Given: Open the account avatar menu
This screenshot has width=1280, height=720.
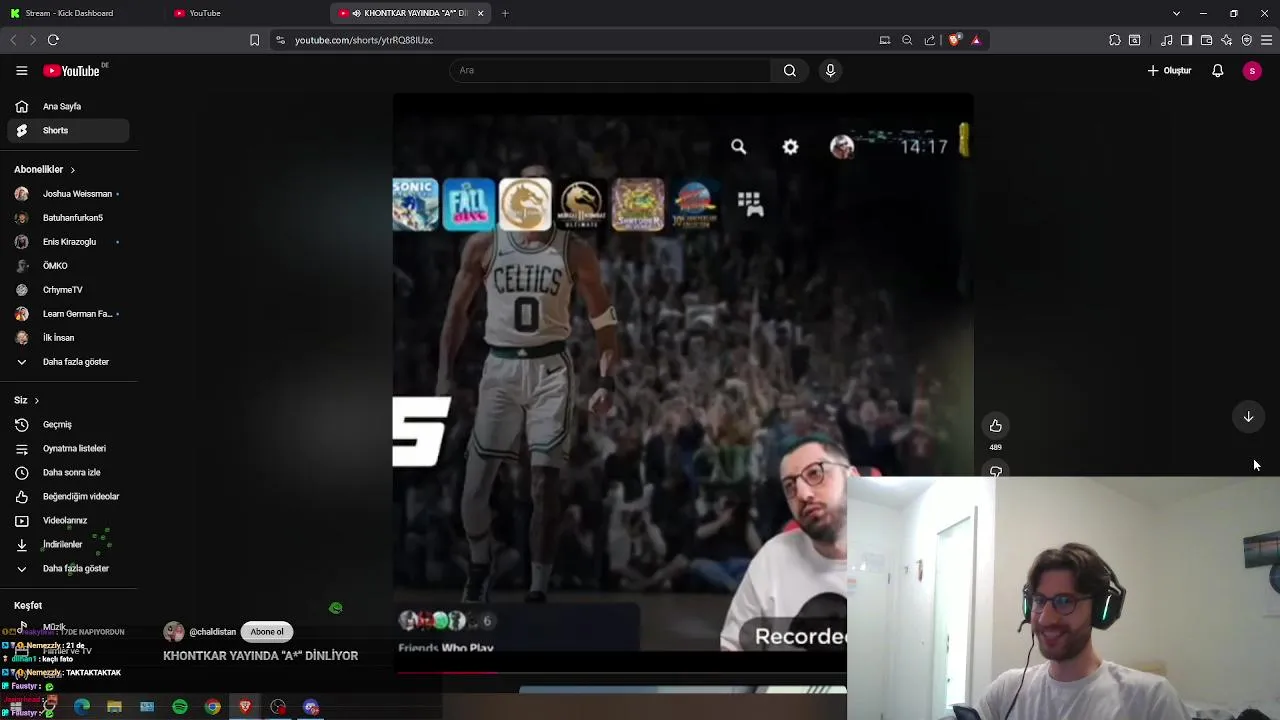Looking at the screenshot, I should click(x=1252, y=70).
